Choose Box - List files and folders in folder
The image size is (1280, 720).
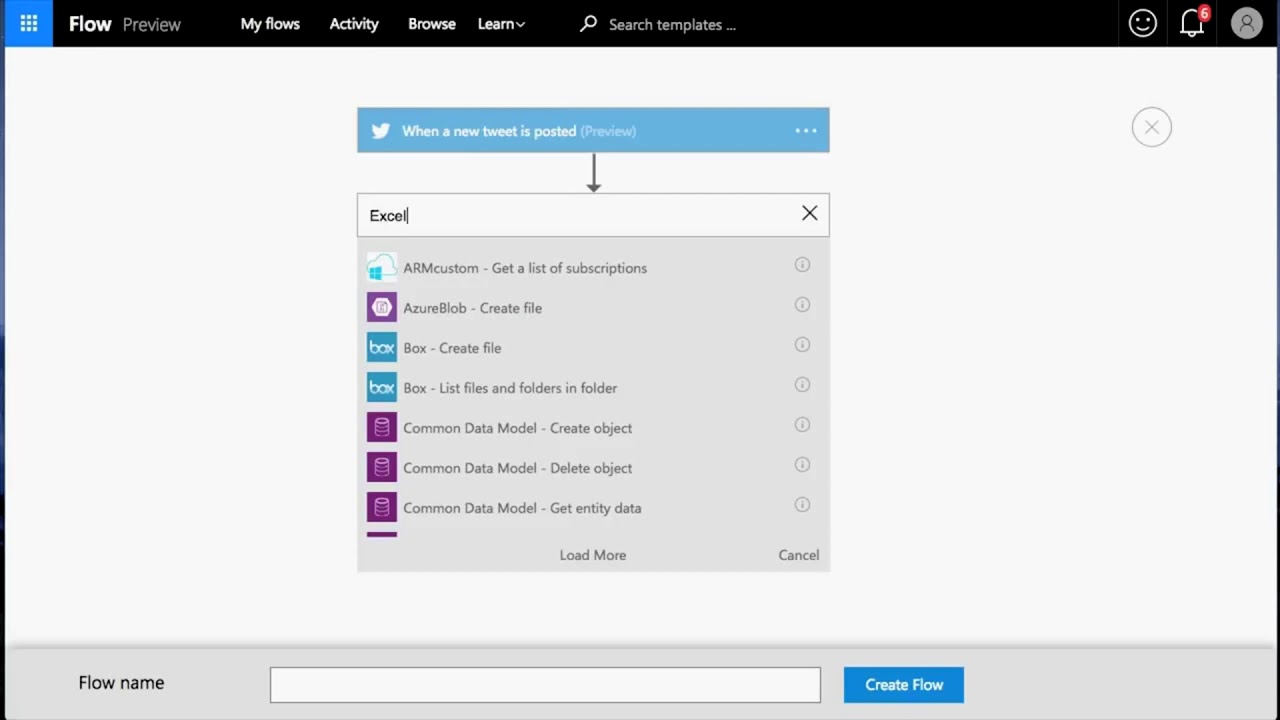click(x=510, y=388)
